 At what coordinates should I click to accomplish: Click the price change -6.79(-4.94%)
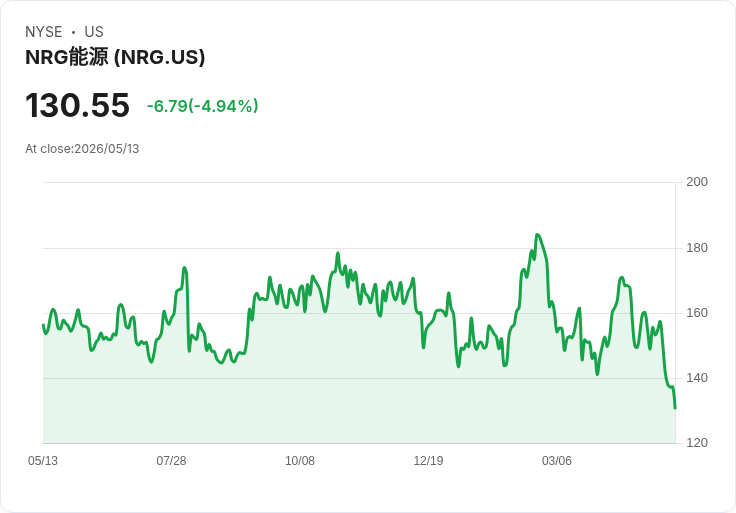203,106
